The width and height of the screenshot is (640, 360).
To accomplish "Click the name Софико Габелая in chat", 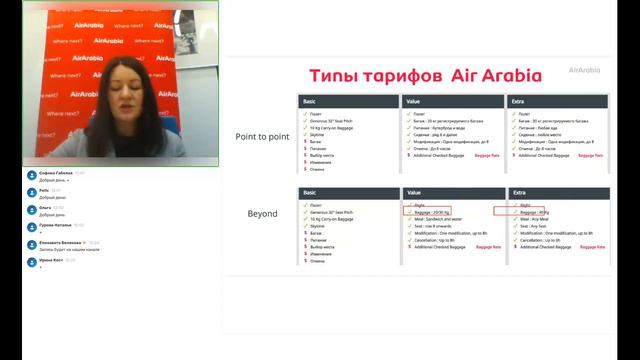I will click(56, 173).
